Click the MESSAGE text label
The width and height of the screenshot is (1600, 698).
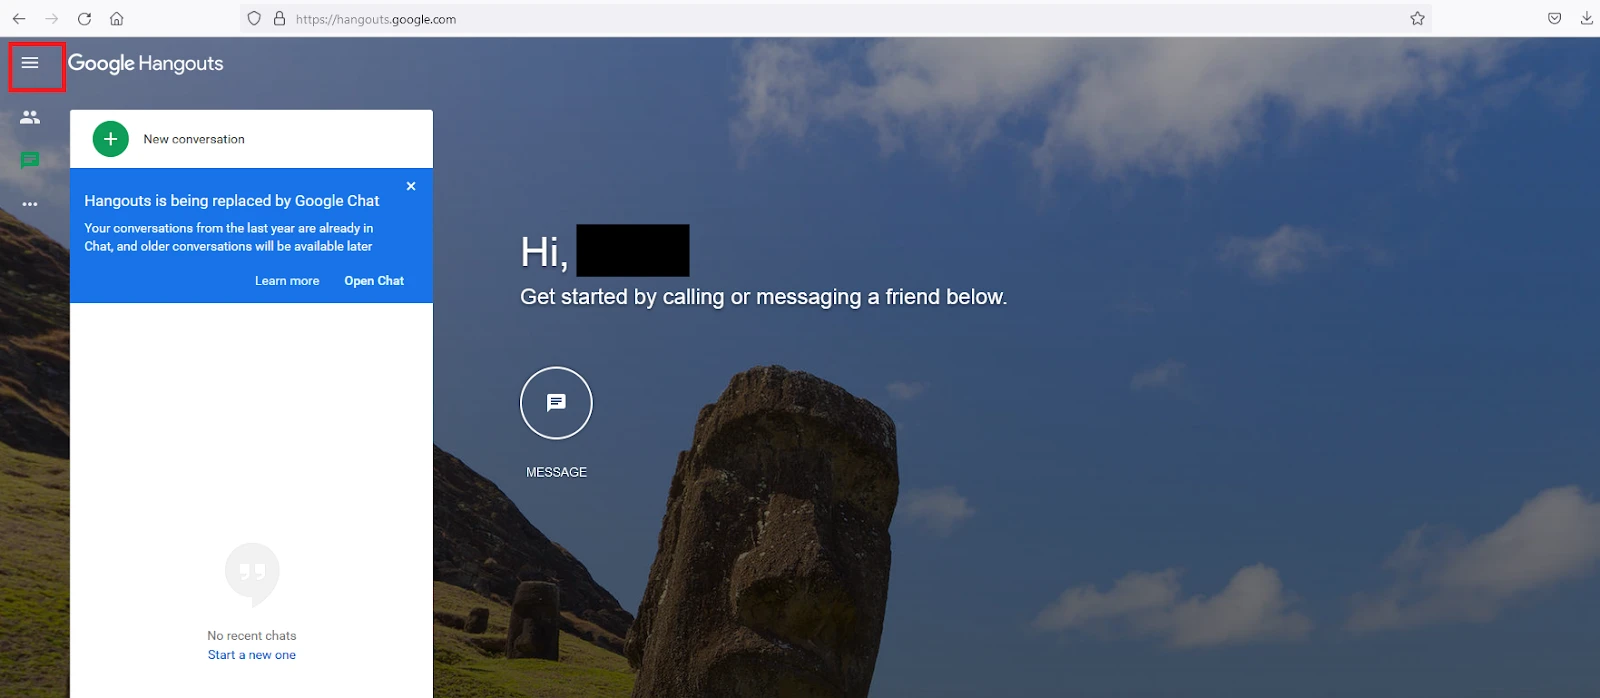[x=557, y=472]
